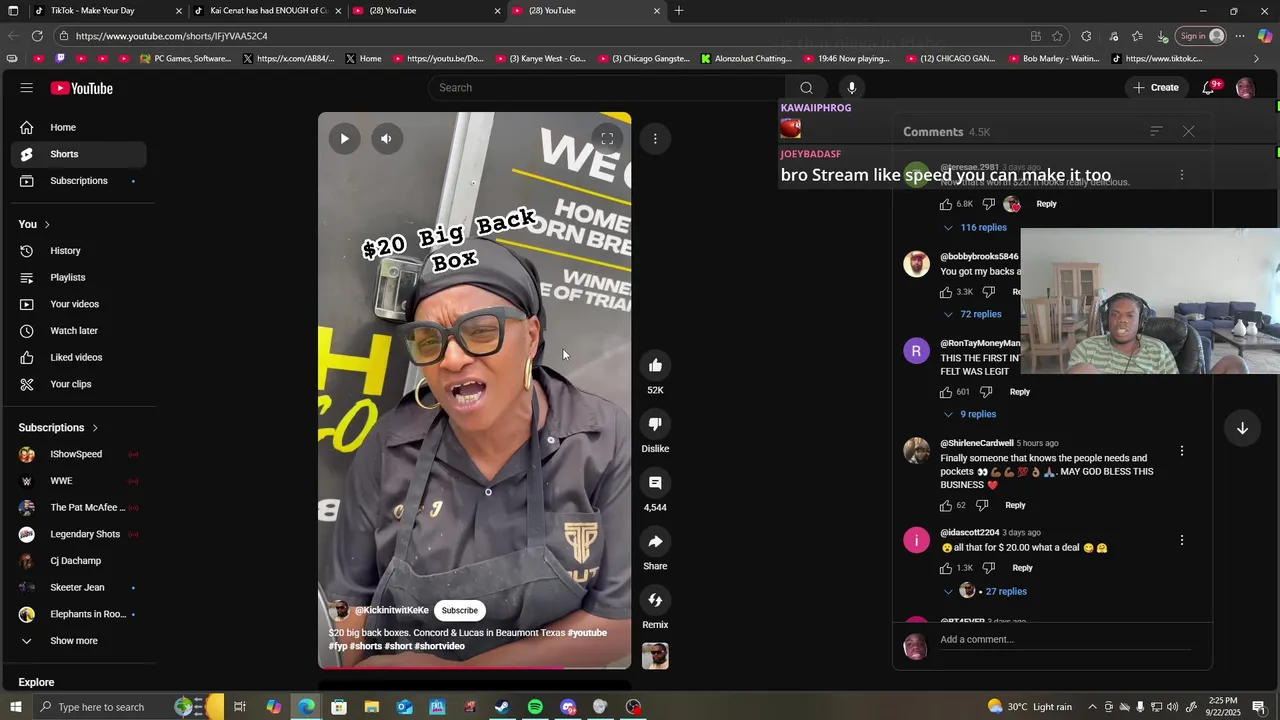Go to YouTube home via logo

point(82,88)
